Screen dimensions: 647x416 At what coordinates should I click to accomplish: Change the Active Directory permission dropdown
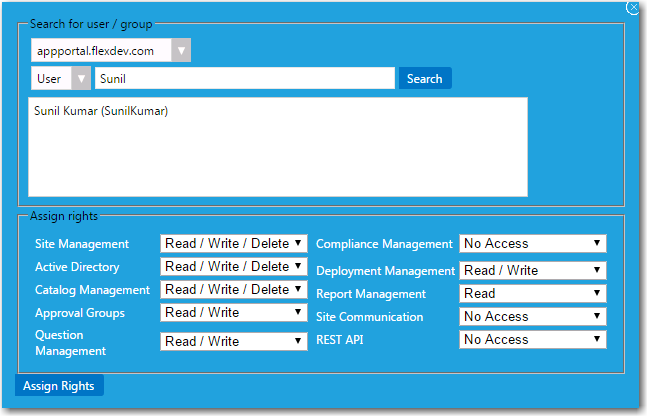coord(233,267)
